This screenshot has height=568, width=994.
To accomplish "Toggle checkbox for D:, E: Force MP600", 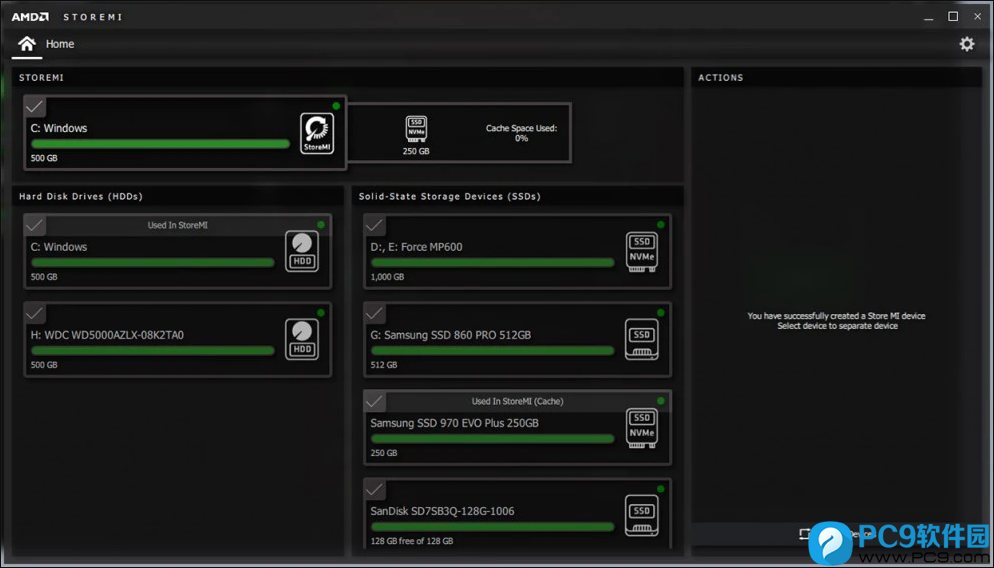I will [375, 225].
